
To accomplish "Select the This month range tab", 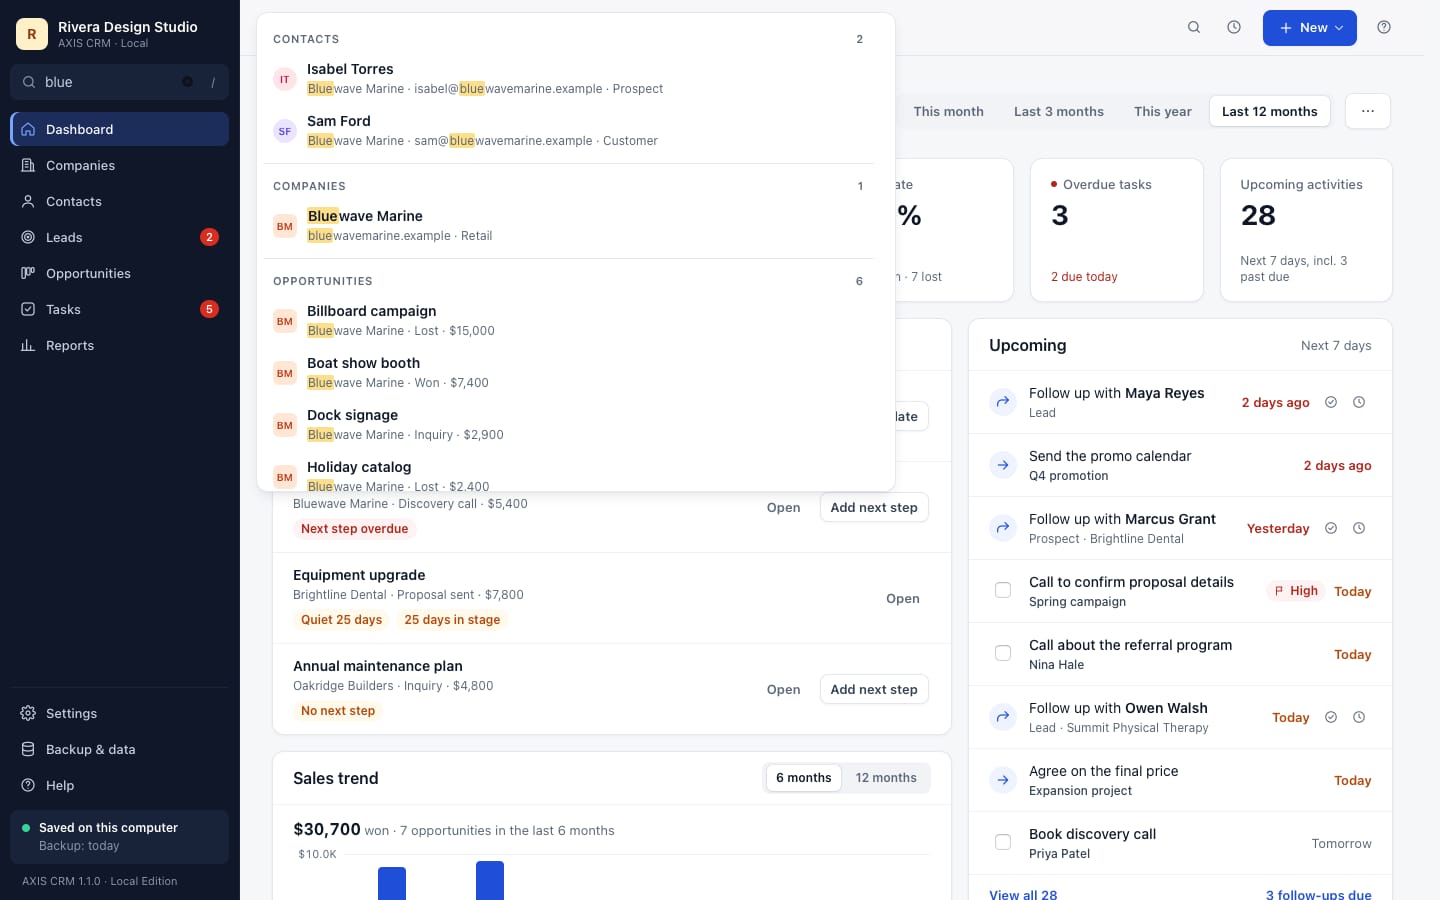I will click(x=948, y=111).
